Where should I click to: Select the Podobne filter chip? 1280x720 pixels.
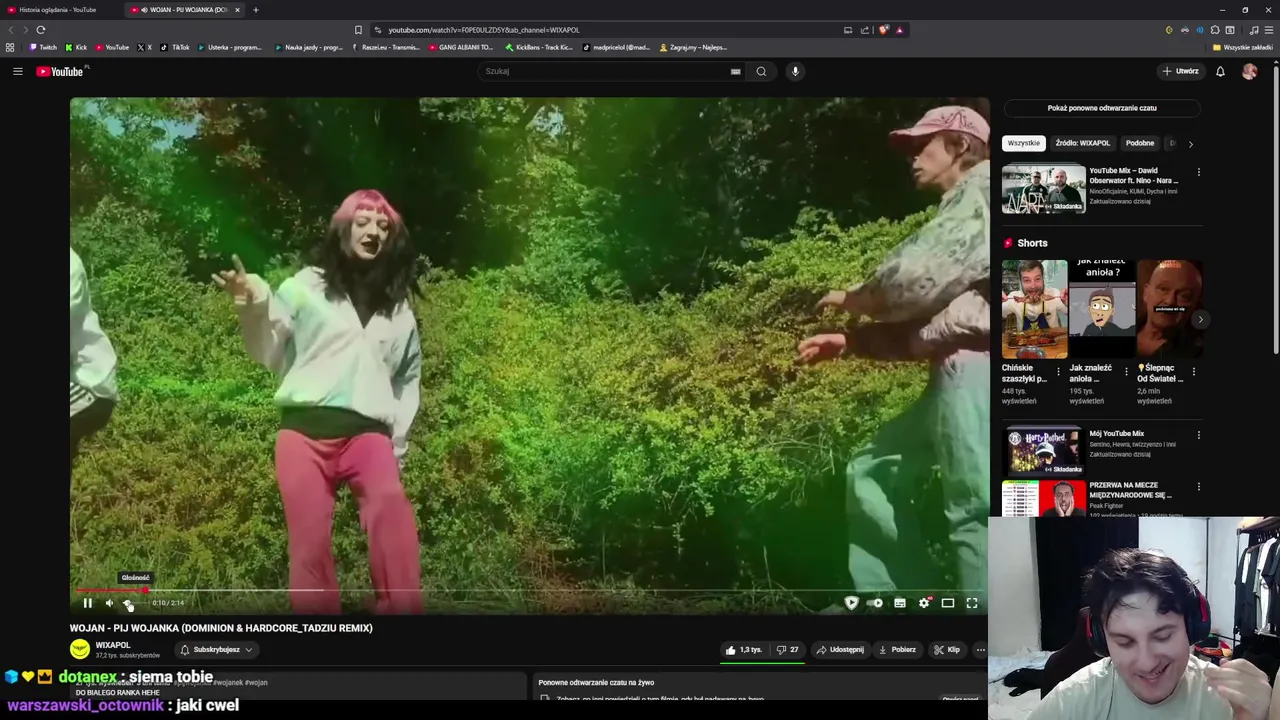1139,143
